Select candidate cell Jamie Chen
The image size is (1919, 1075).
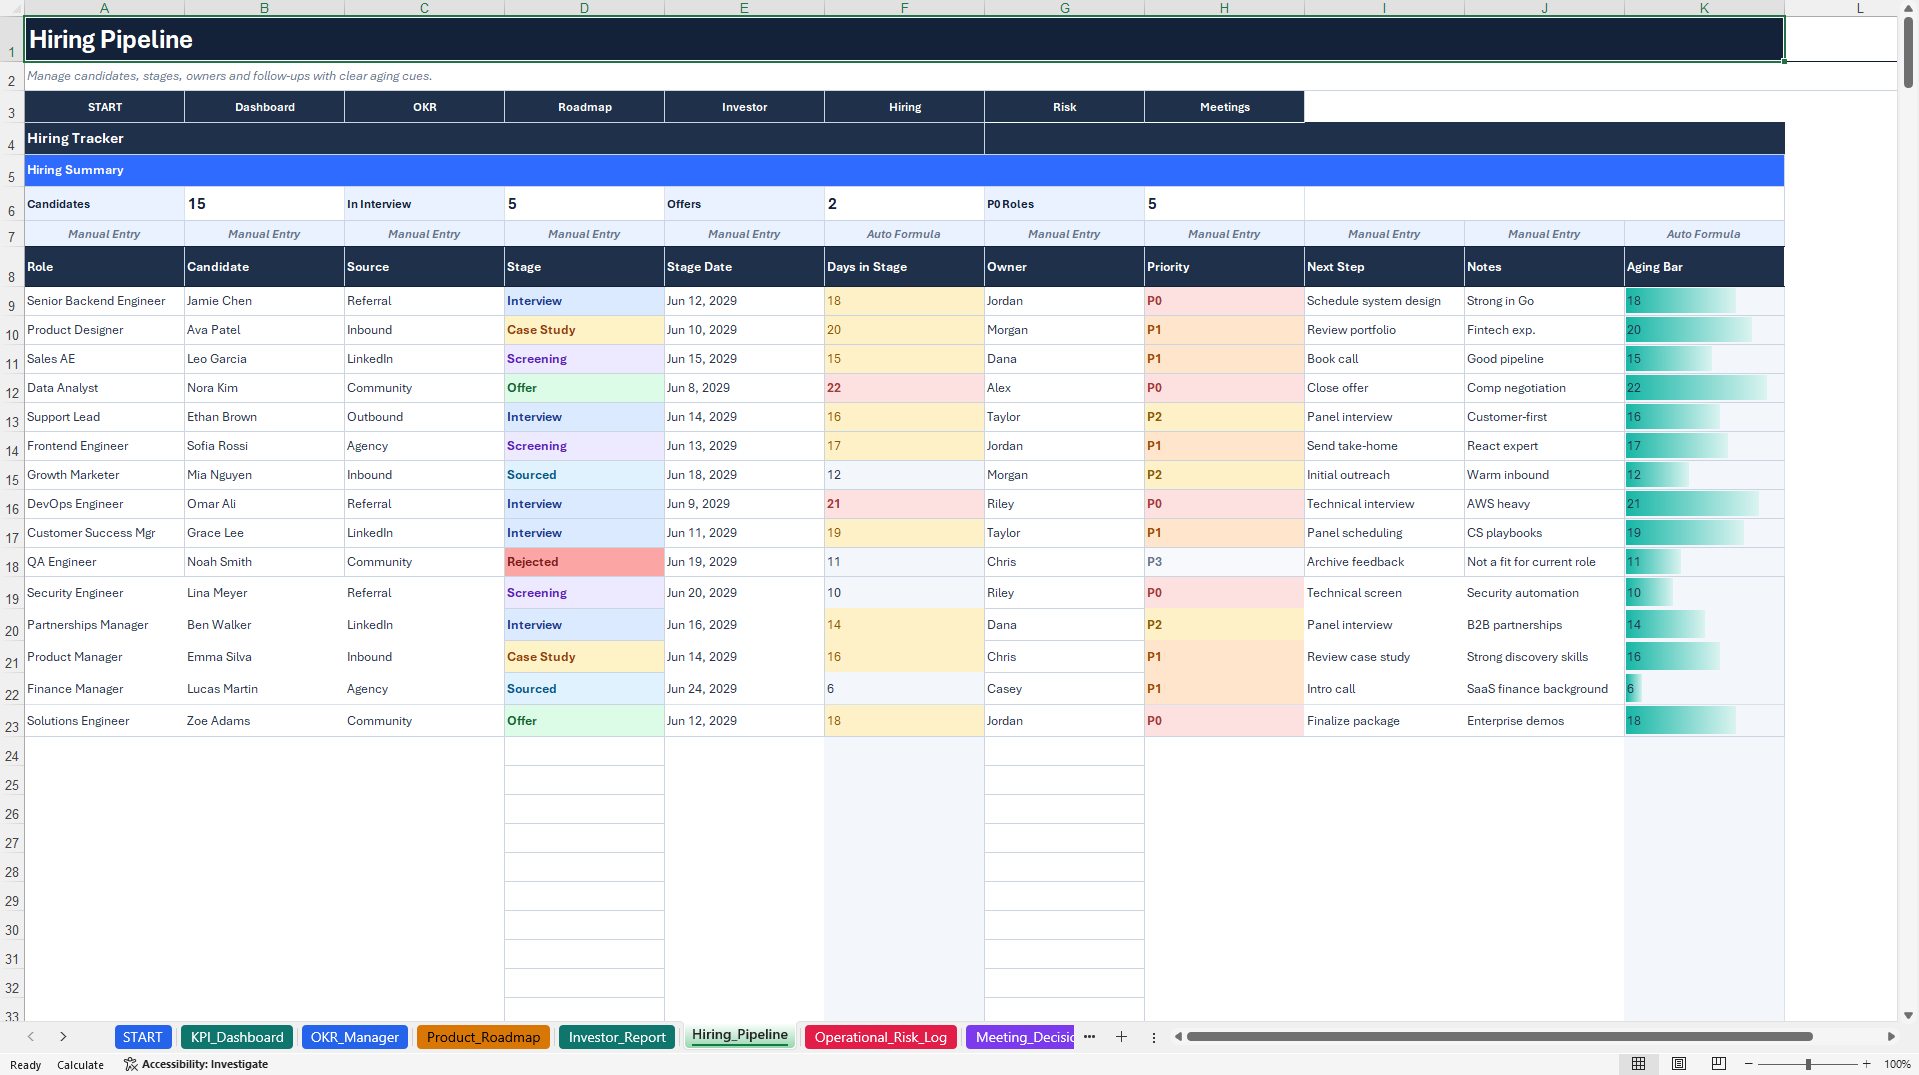tap(264, 301)
